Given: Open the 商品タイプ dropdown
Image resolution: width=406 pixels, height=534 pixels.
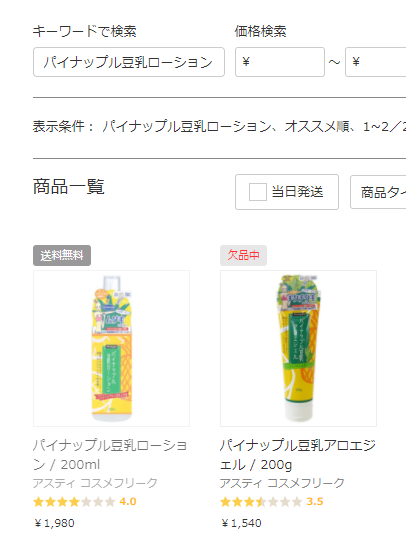Looking at the screenshot, I should [378, 192].
